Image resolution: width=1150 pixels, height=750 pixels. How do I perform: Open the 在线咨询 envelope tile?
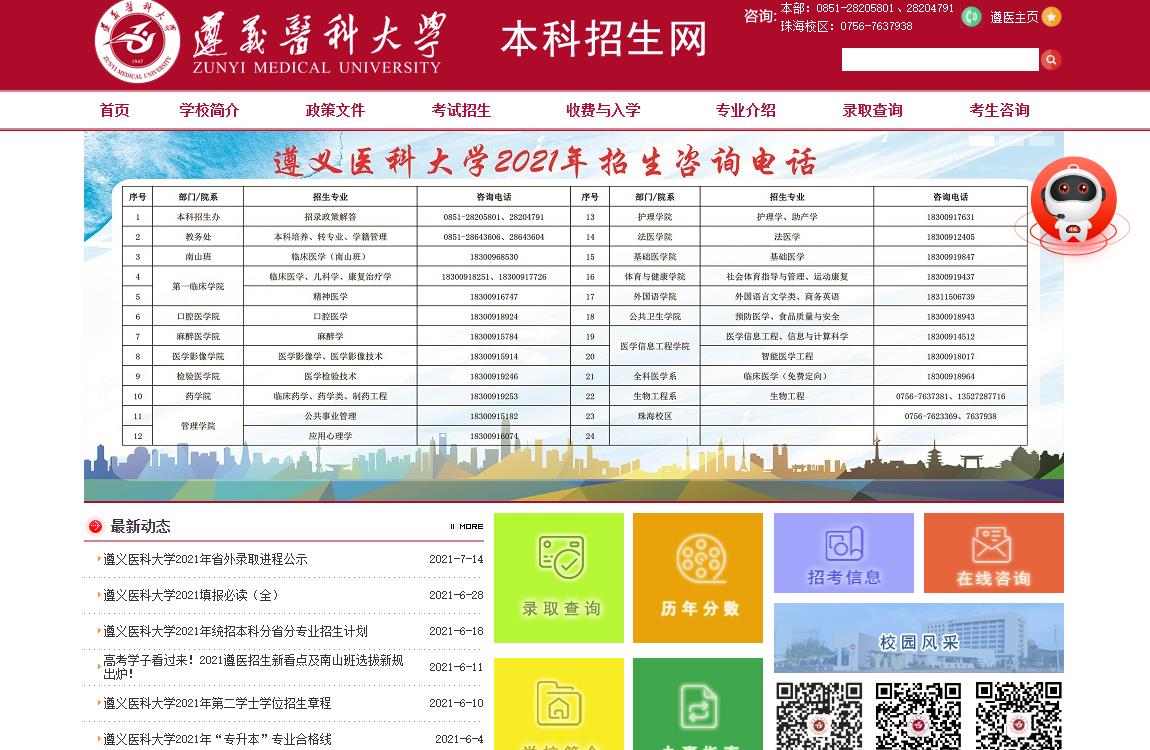994,553
